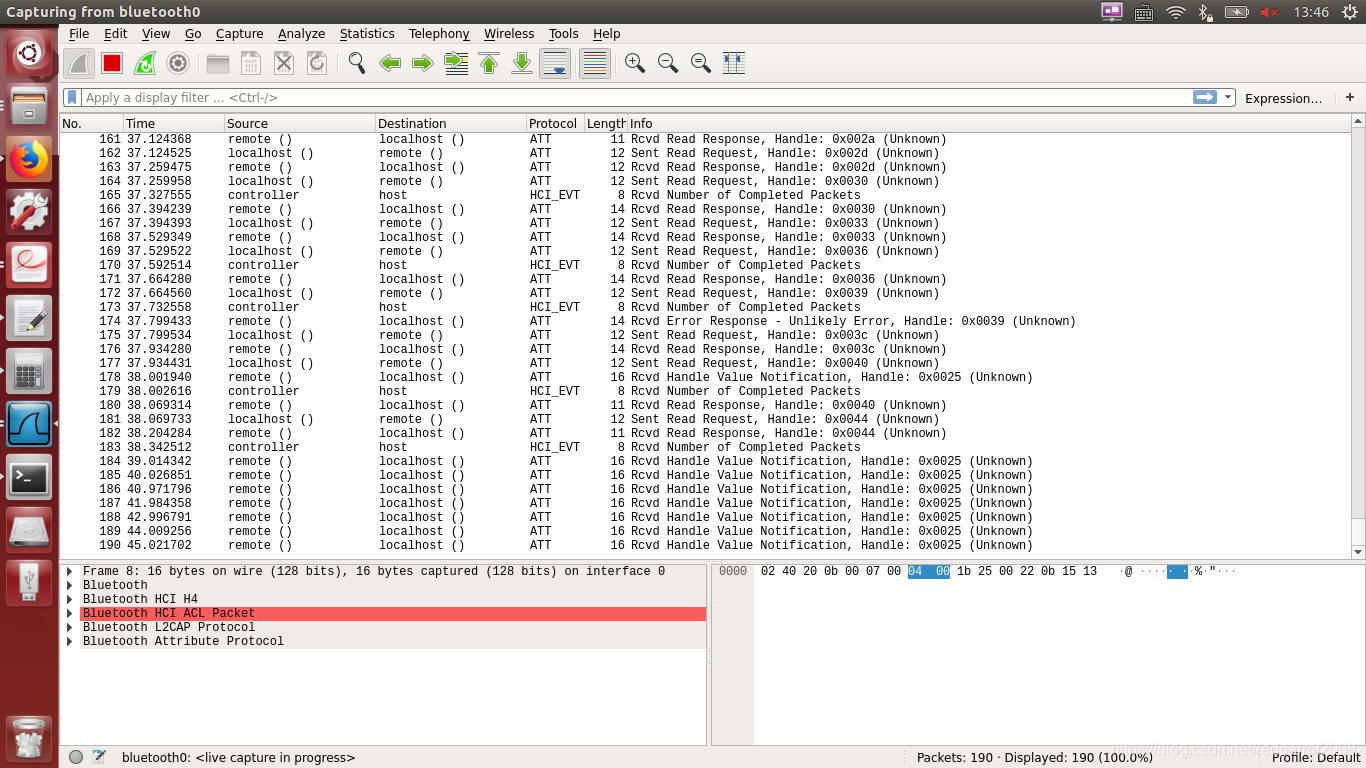The height and width of the screenshot is (768, 1366).
Task: Open the File menu
Action: (x=79, y=33)
